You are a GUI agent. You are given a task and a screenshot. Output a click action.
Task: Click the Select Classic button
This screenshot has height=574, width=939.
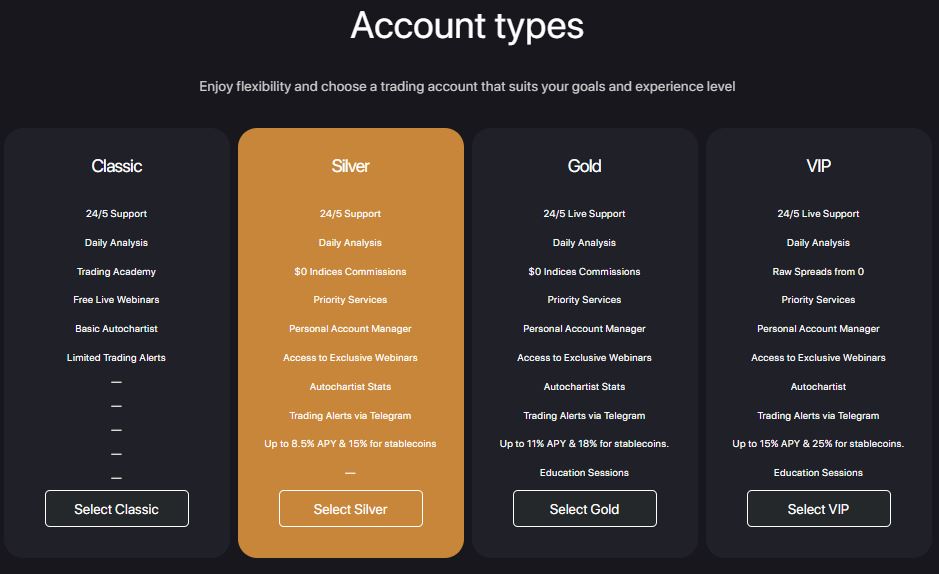point(117,509)
